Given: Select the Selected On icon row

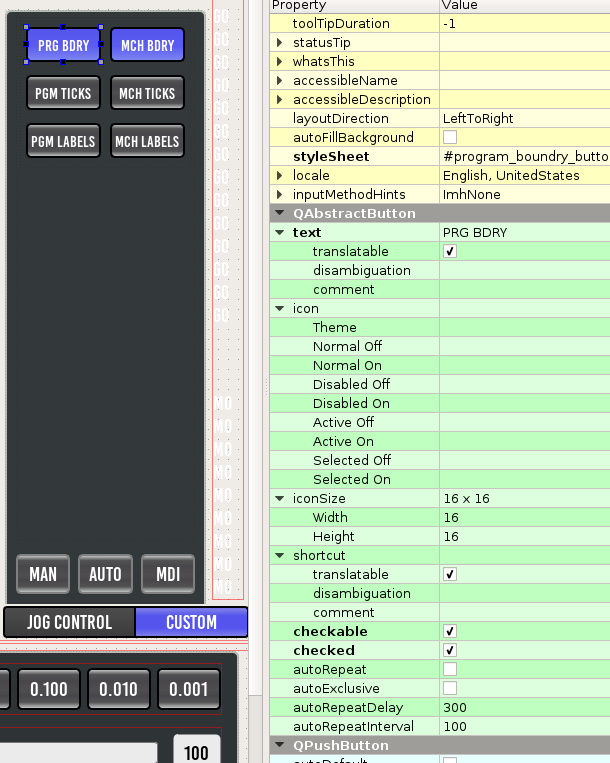Looking at the screenshot, I should click(440, 479).
